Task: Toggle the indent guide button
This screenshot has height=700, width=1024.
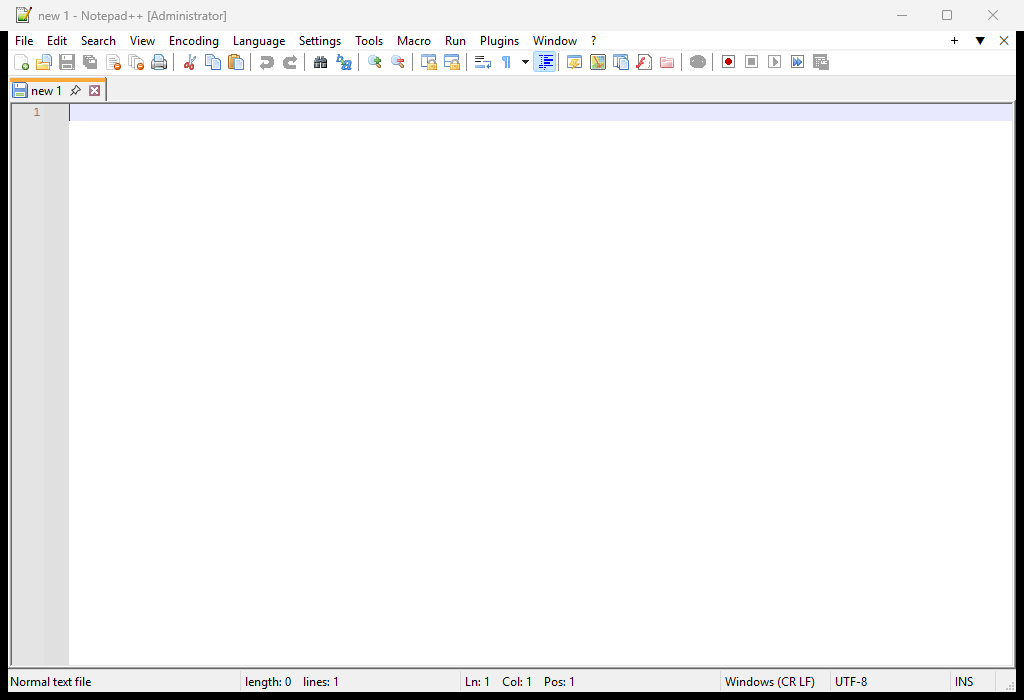Action: (545, 62)
